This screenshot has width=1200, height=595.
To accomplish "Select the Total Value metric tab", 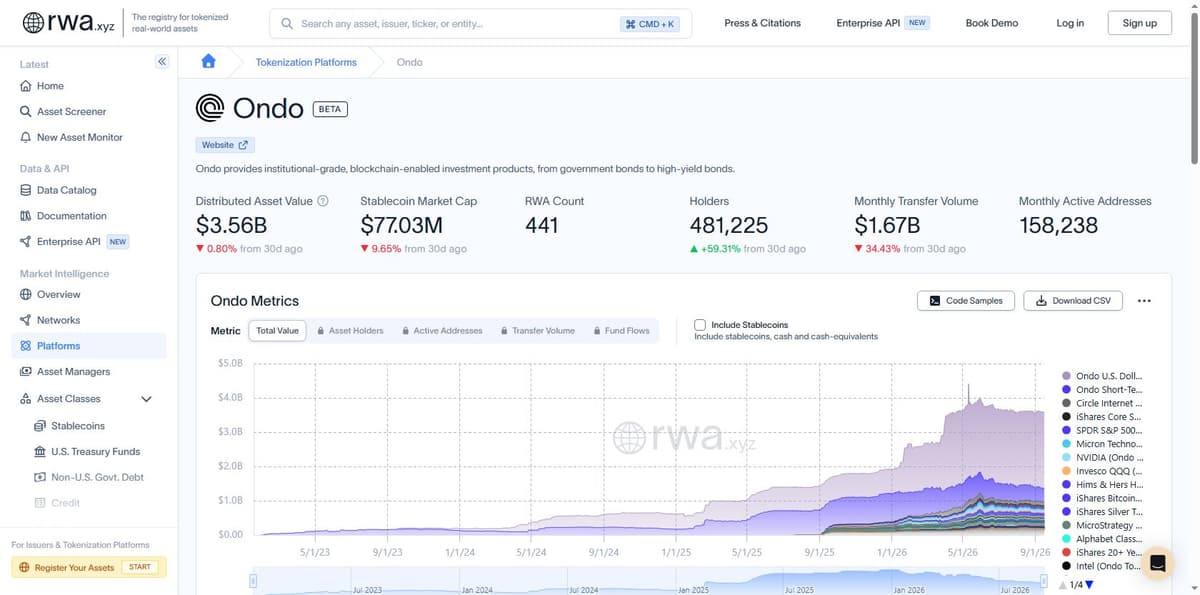I will pyautogui.click(x=277, y=331).
